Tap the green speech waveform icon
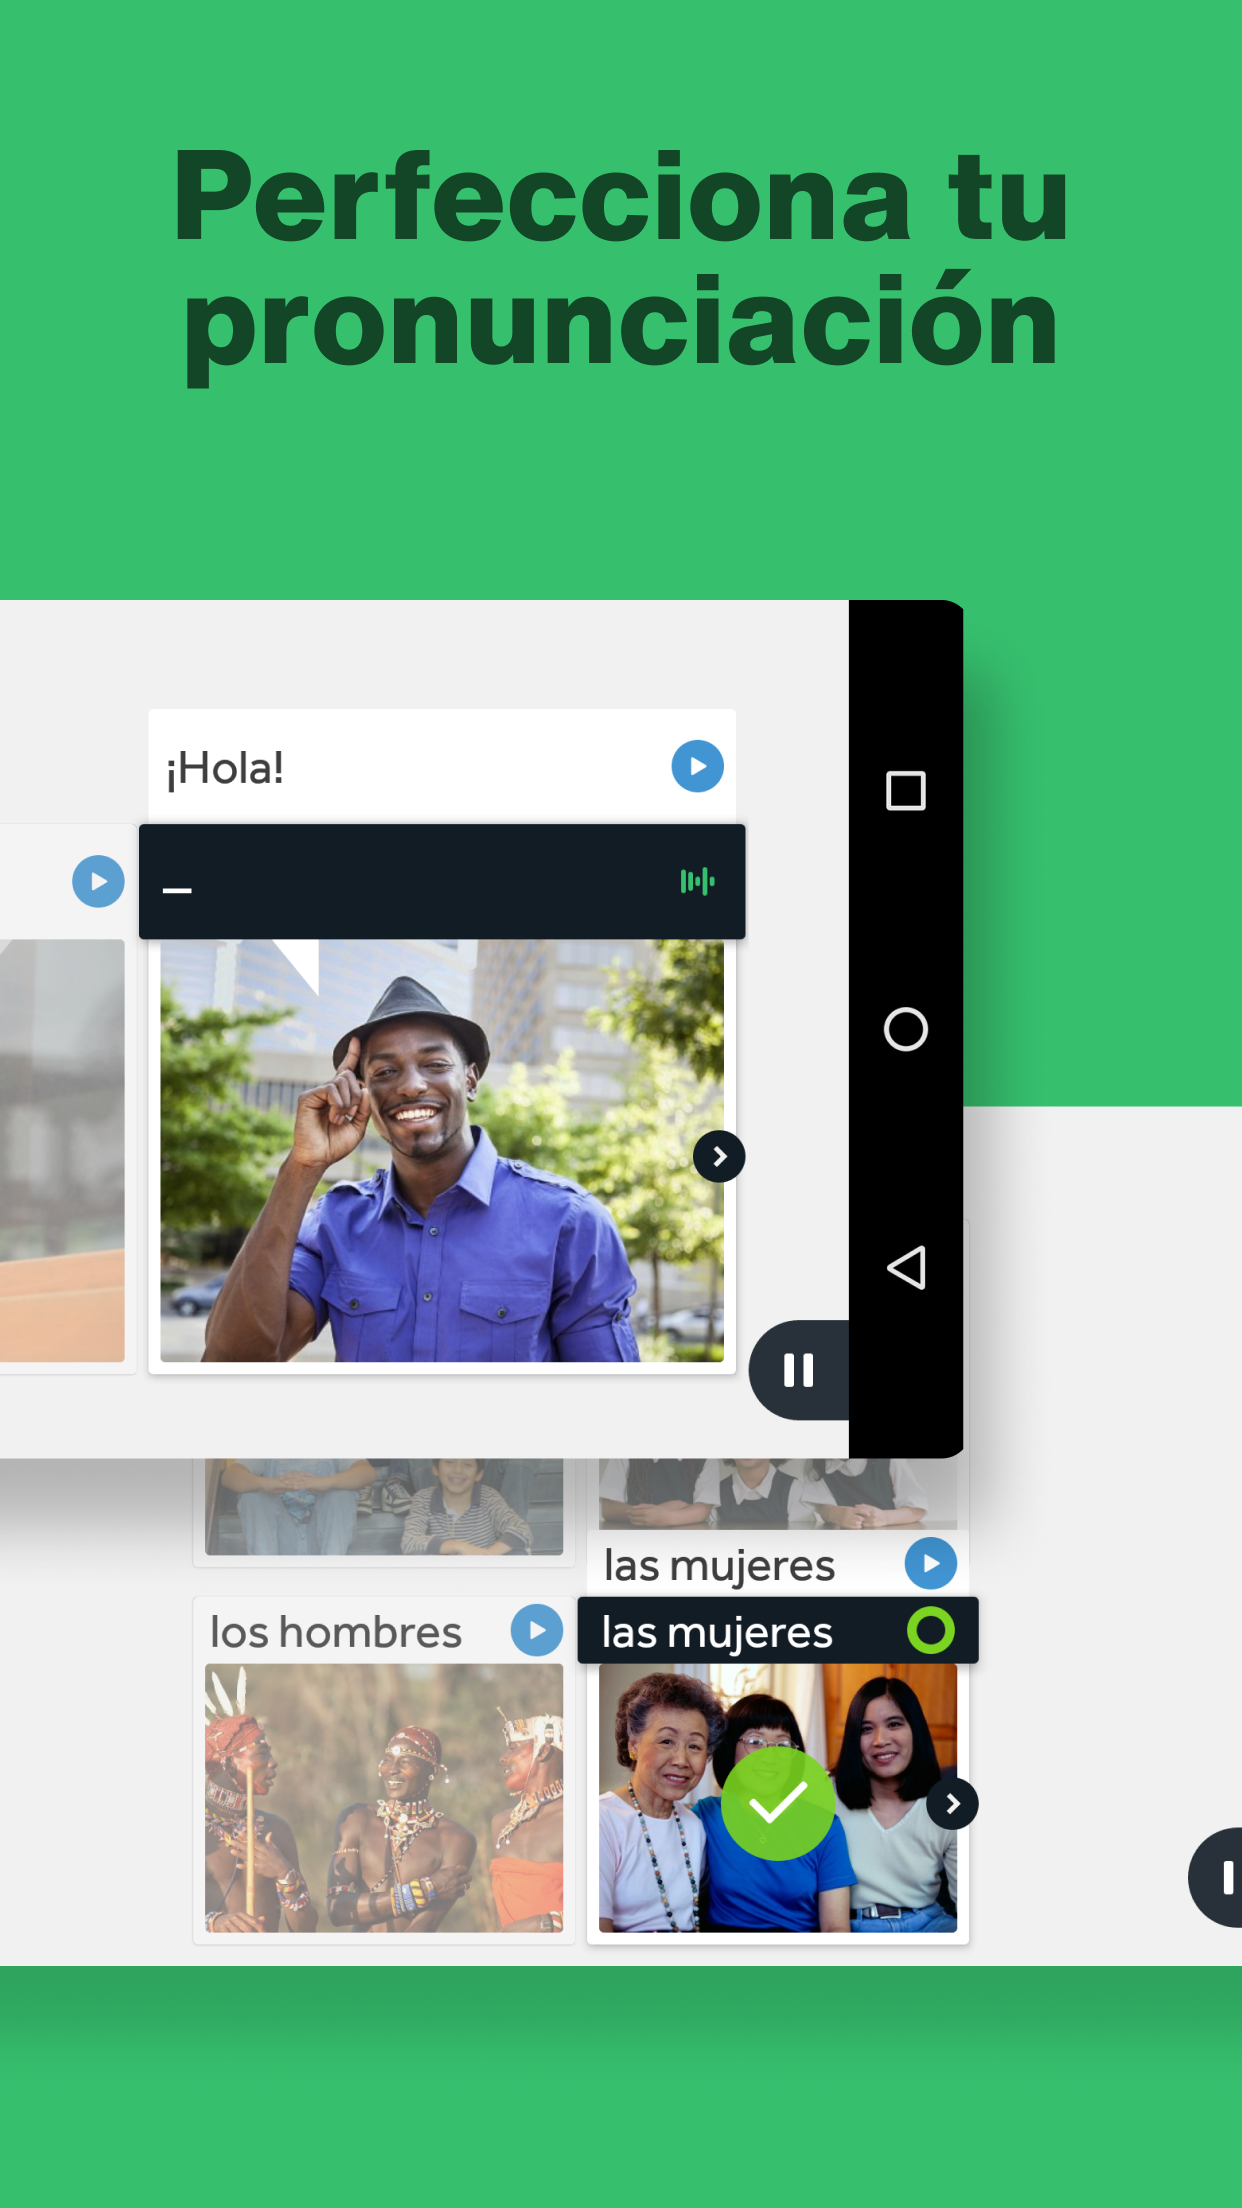Image resolution: width=1242 pixels, height=2208 pixels. pos(697,881)
